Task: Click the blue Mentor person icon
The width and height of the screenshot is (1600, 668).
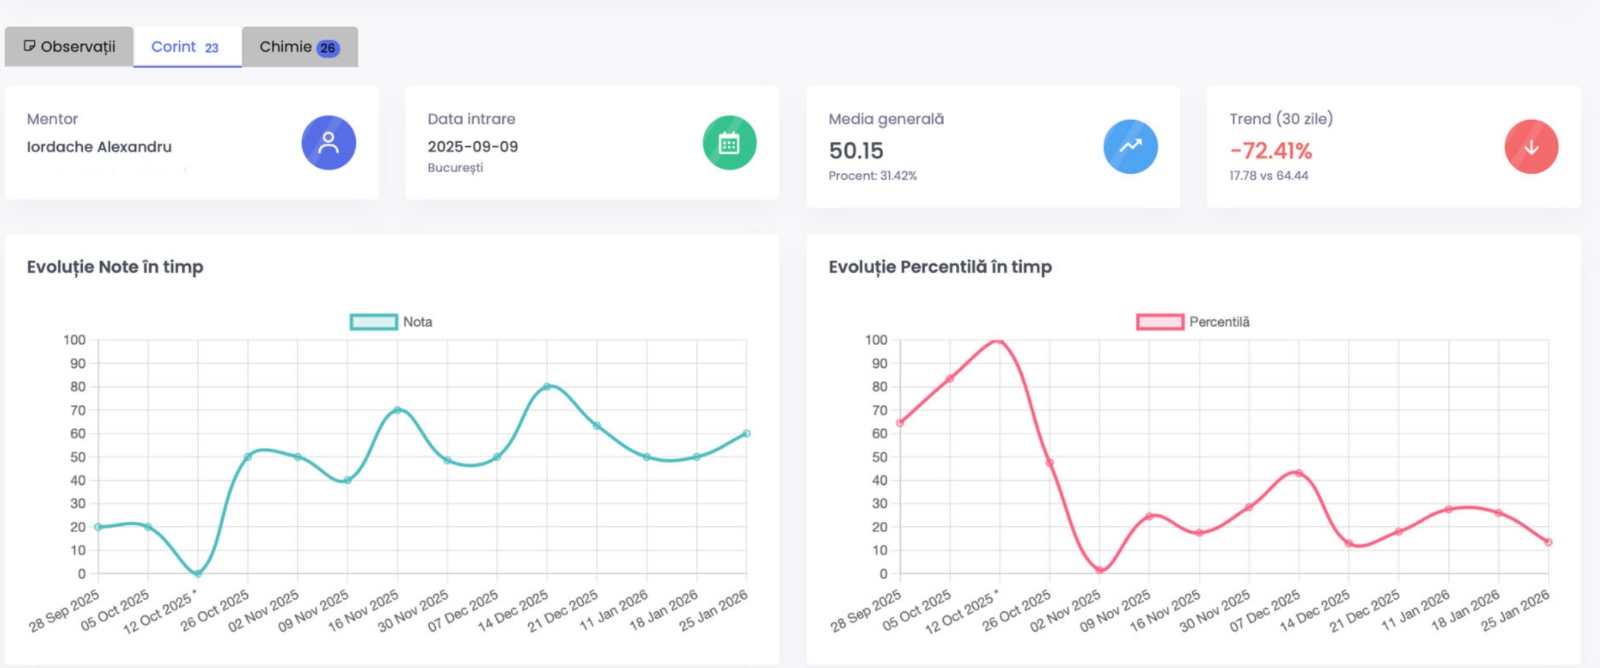Action: (328, 143)
